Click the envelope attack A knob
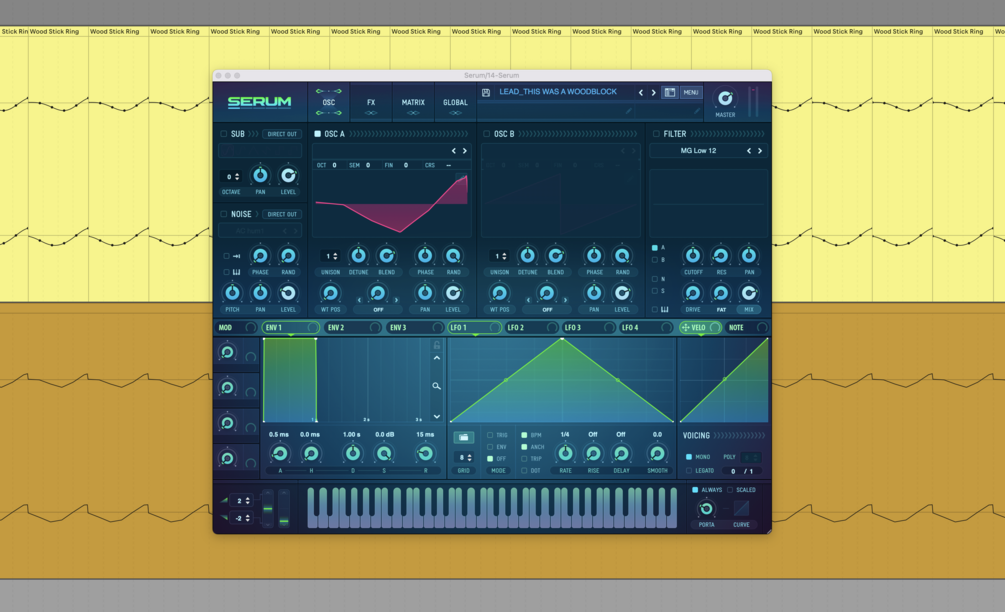The height and width of the screenshot is (612, 1005). [x=280, y=454]
